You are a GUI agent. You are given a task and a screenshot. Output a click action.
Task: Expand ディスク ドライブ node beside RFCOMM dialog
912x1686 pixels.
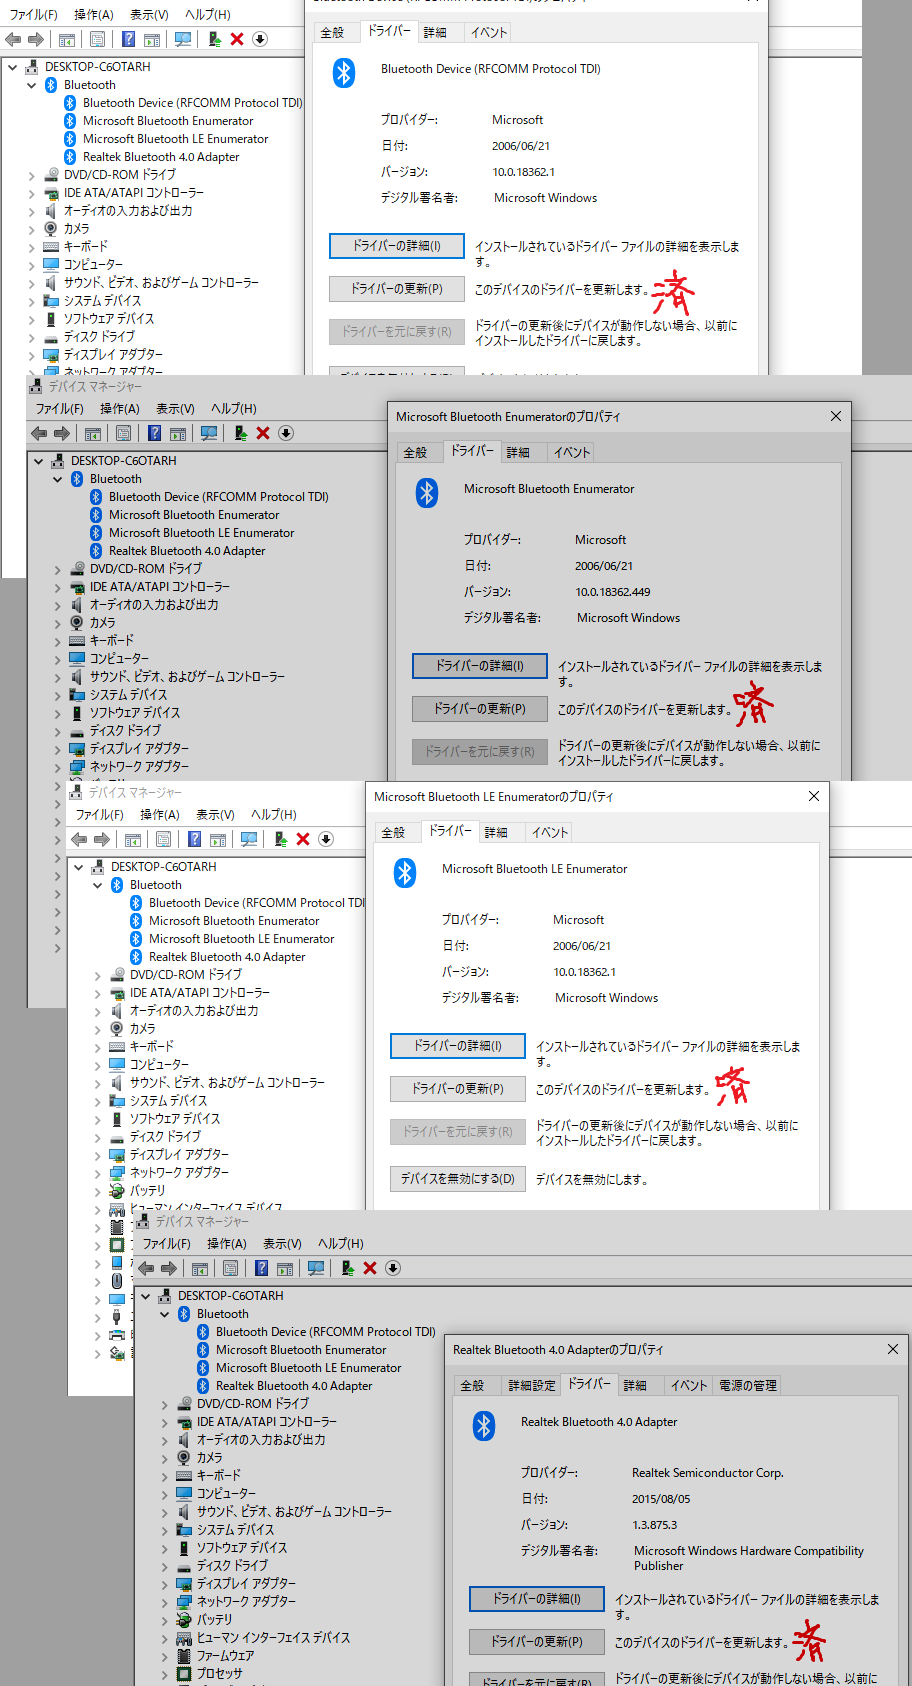(32, 337)
